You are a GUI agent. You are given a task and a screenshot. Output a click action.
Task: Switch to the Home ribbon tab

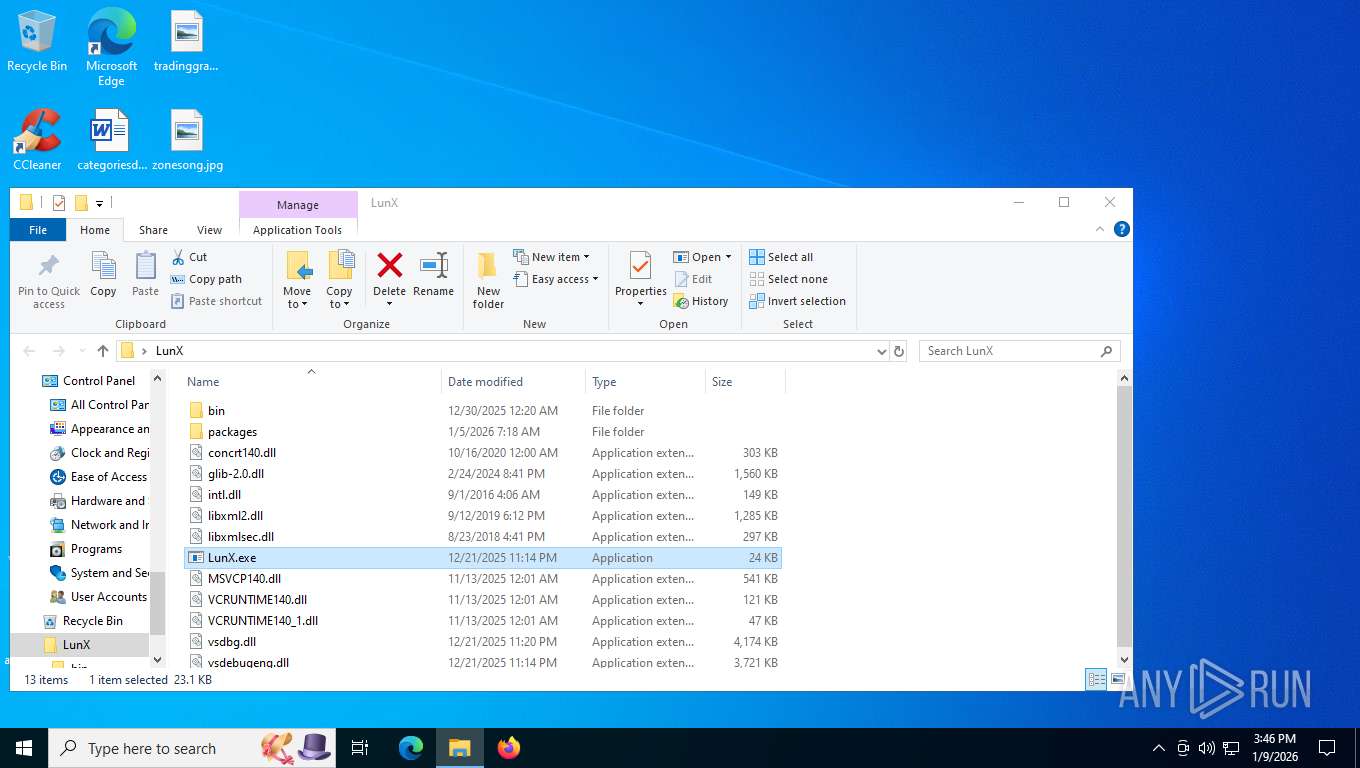tap(95, 230)
